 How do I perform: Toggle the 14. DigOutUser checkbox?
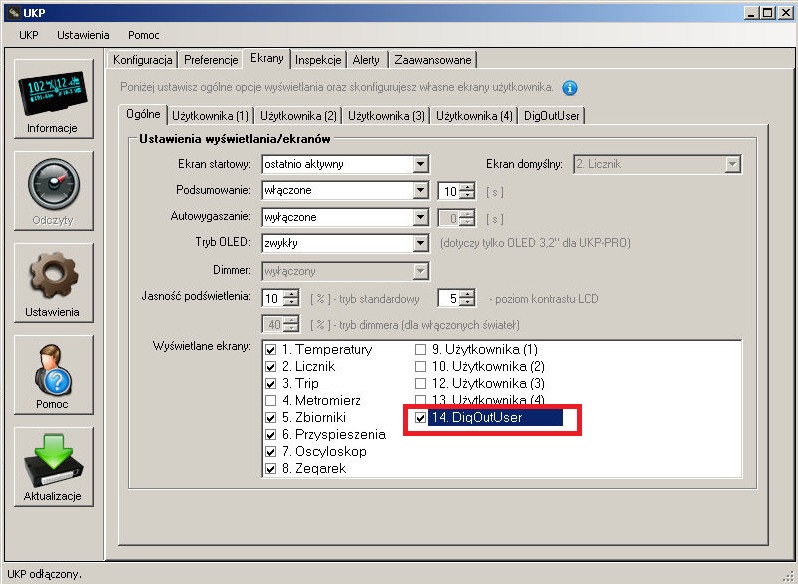click(421, 418)
